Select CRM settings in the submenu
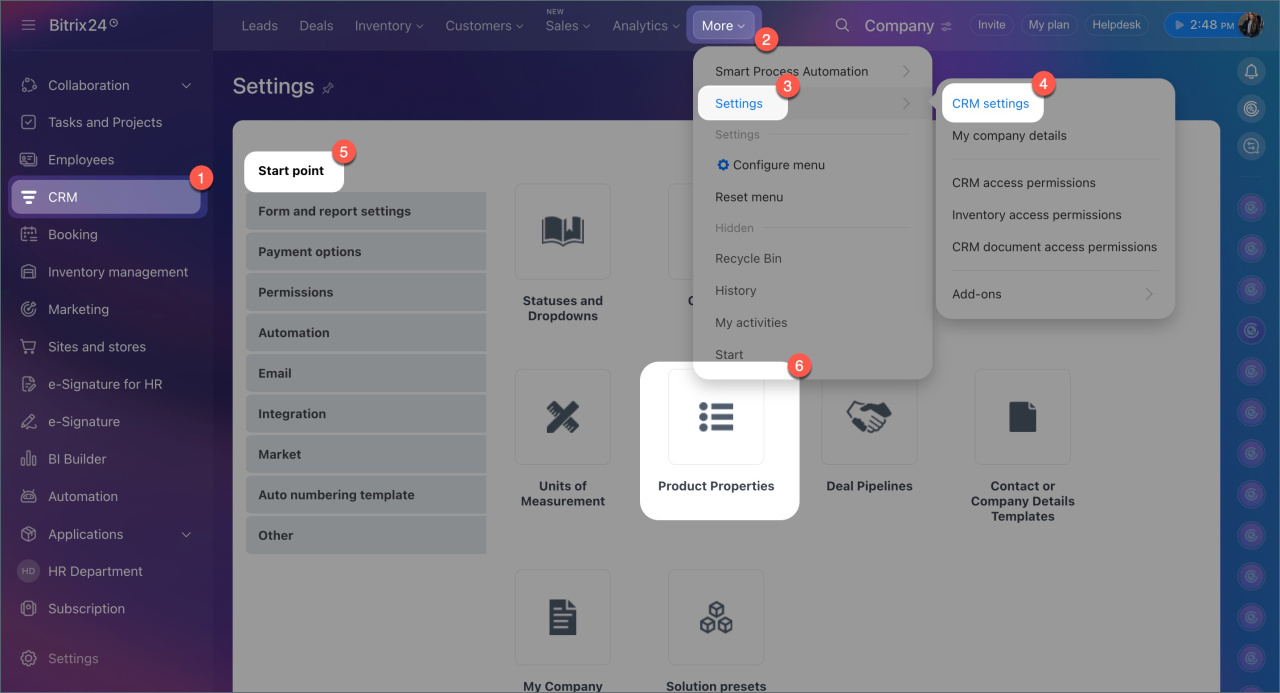The width and height of the screenshot is (1280, 693). [x=990, y=103]
